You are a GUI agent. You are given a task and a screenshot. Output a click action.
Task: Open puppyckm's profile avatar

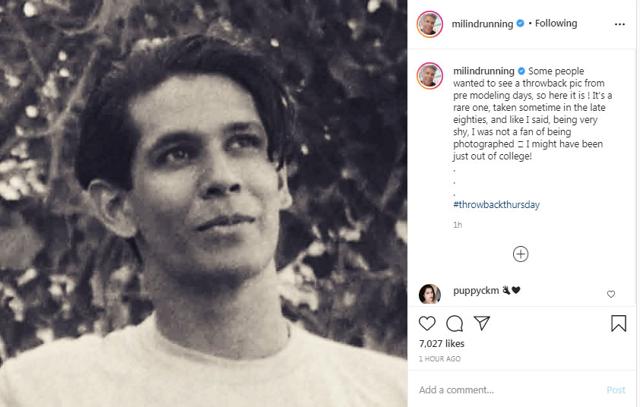tap(427, 293)
